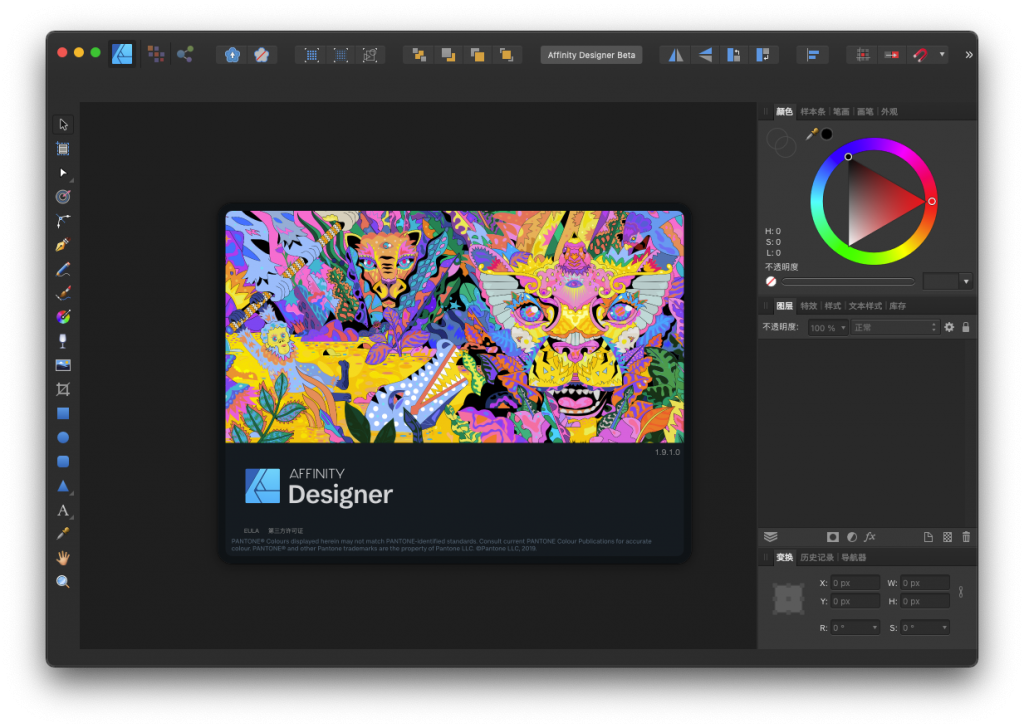Open the shear S dropdown
Viewport: 1024px width, 728px height.
944,627
